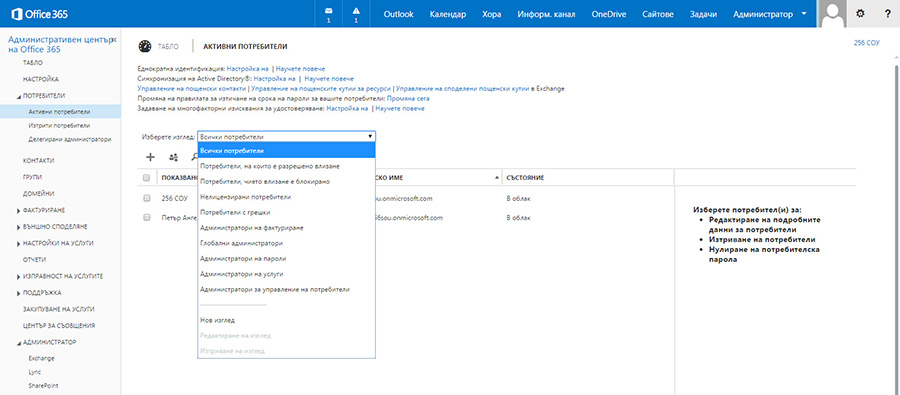Open КОНТАКТИ in the sidebar
The height and width of the screenshot is (395, 900).
[38, 161]
